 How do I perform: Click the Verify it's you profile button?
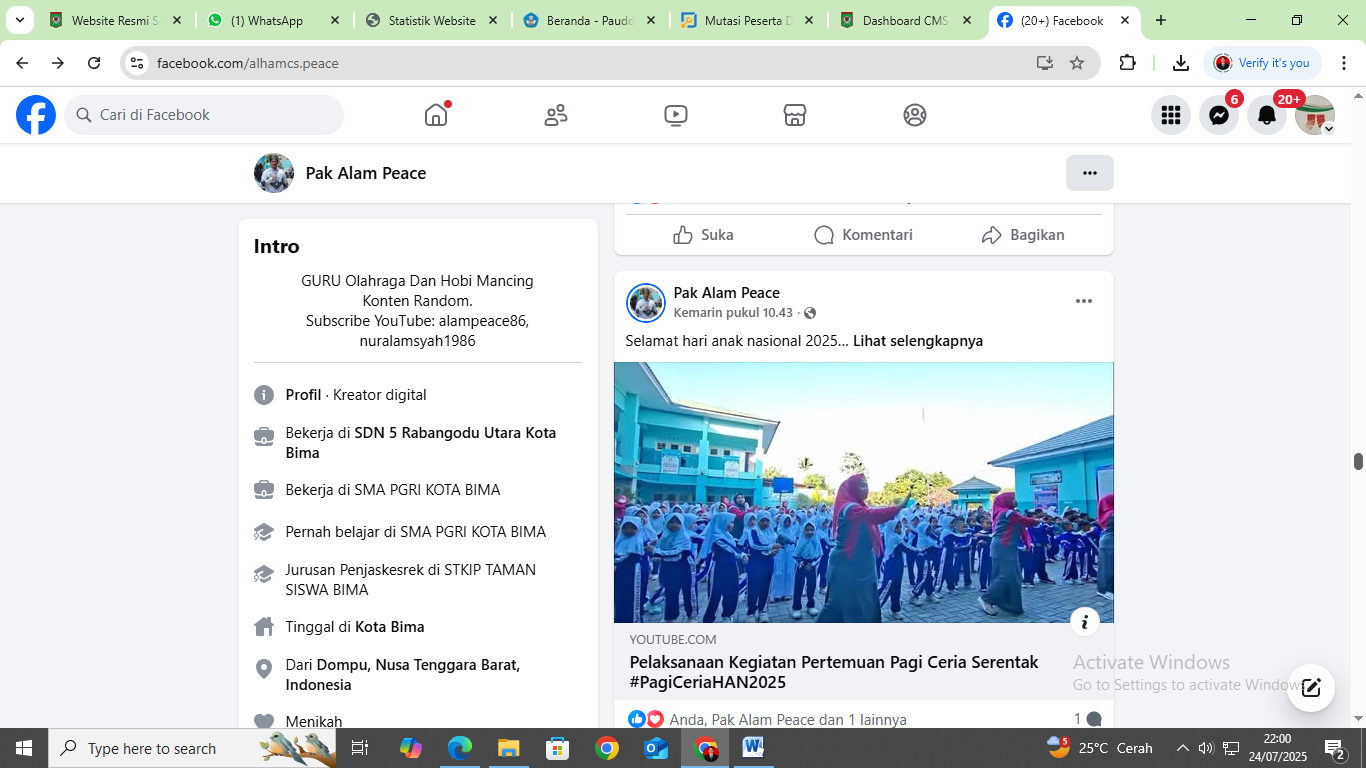(x=1262, y=63)
